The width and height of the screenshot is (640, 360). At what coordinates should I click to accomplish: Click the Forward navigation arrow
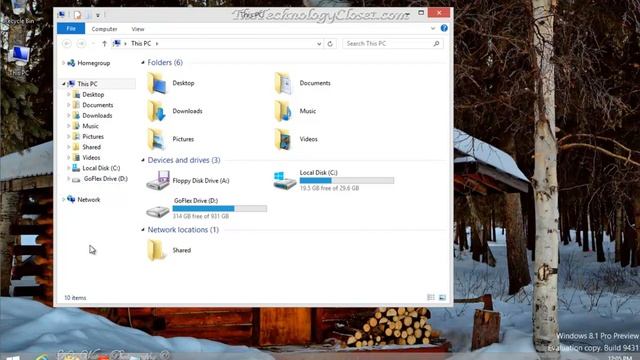tap(81, 44)
